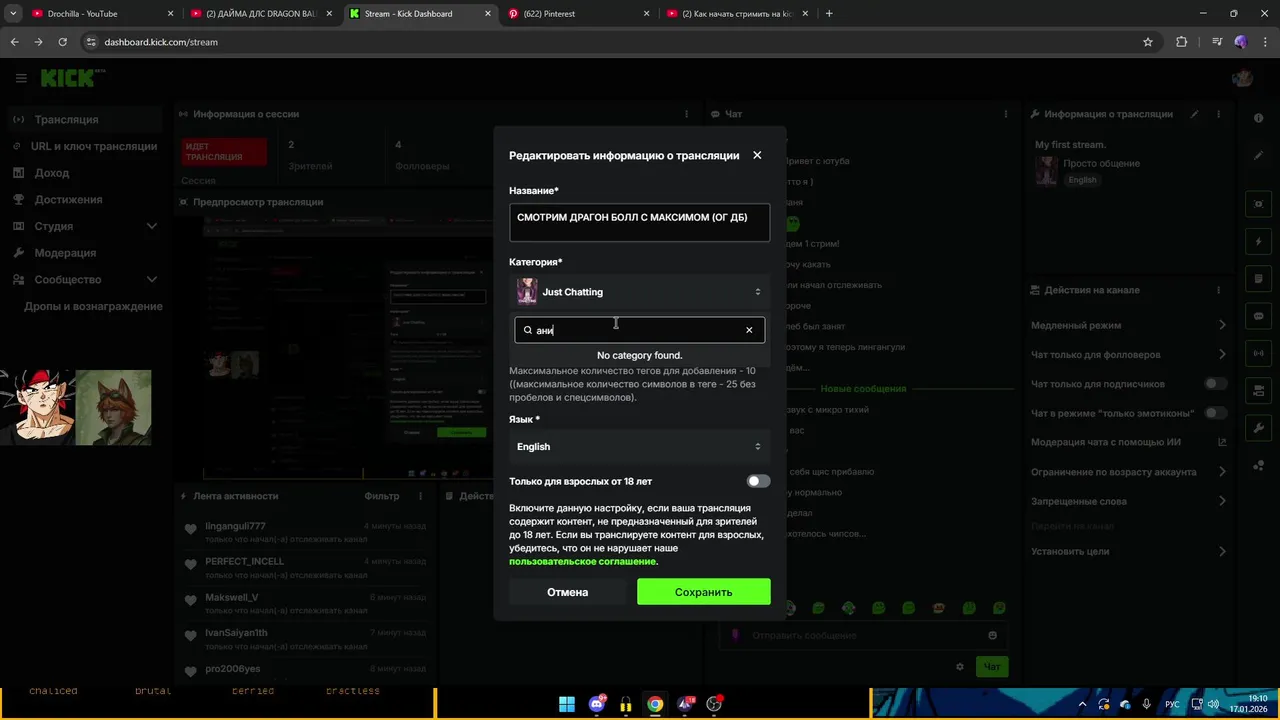The image size is (1280, 720).
Task: Switch to the (622) Pinterest tab
Action: [x=580, y=14]
